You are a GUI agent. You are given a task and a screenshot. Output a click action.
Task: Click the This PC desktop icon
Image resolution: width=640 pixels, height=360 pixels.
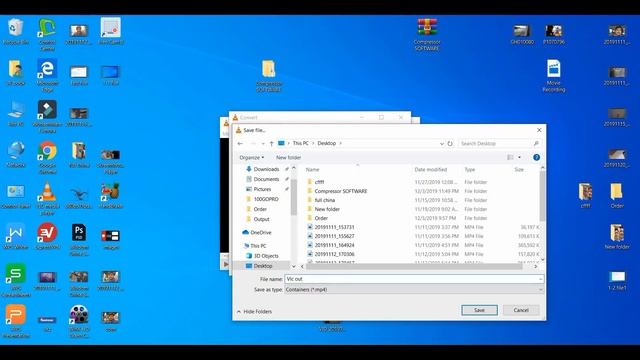16,113
